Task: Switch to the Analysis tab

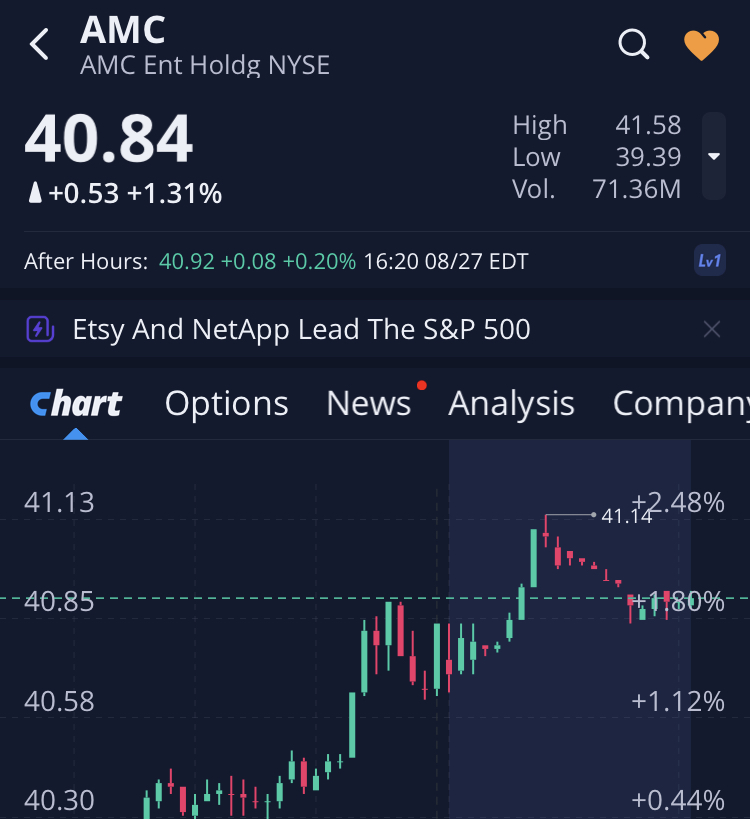Action: [511, 403]
